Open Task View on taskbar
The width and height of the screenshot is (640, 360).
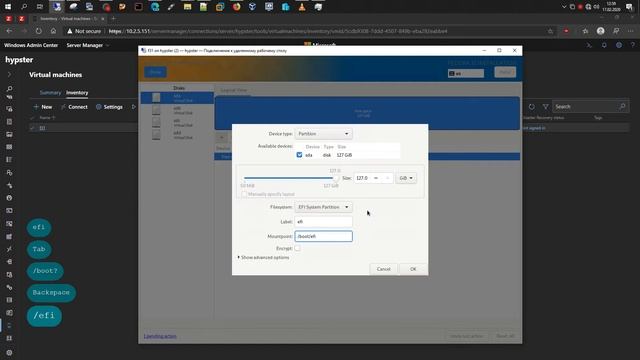click(40, 7)
